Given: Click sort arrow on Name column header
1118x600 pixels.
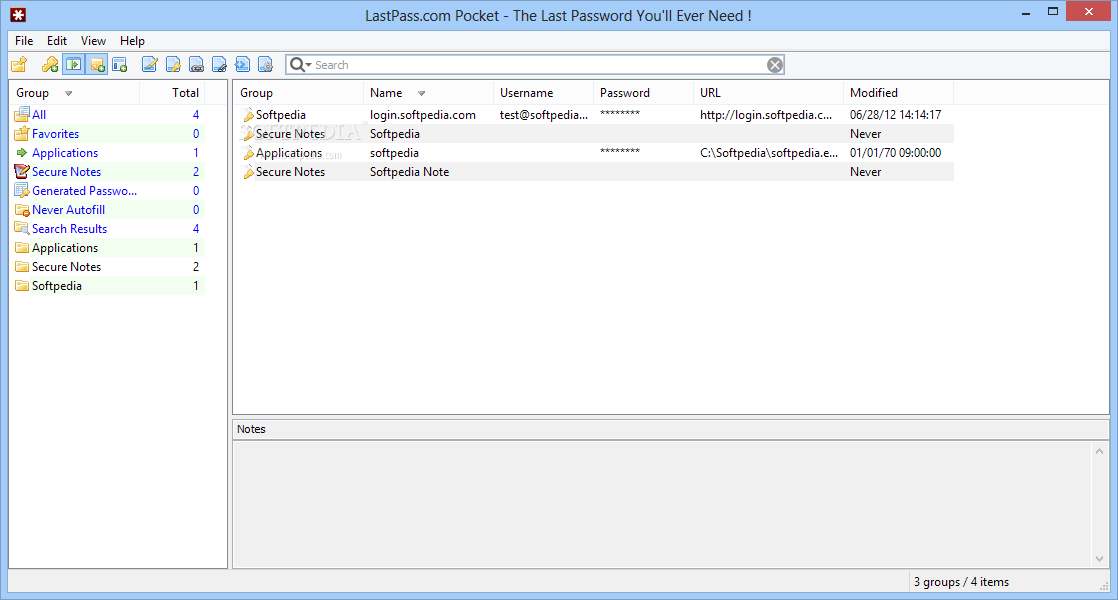Looking at the screenshot, I should click(421, 93).
